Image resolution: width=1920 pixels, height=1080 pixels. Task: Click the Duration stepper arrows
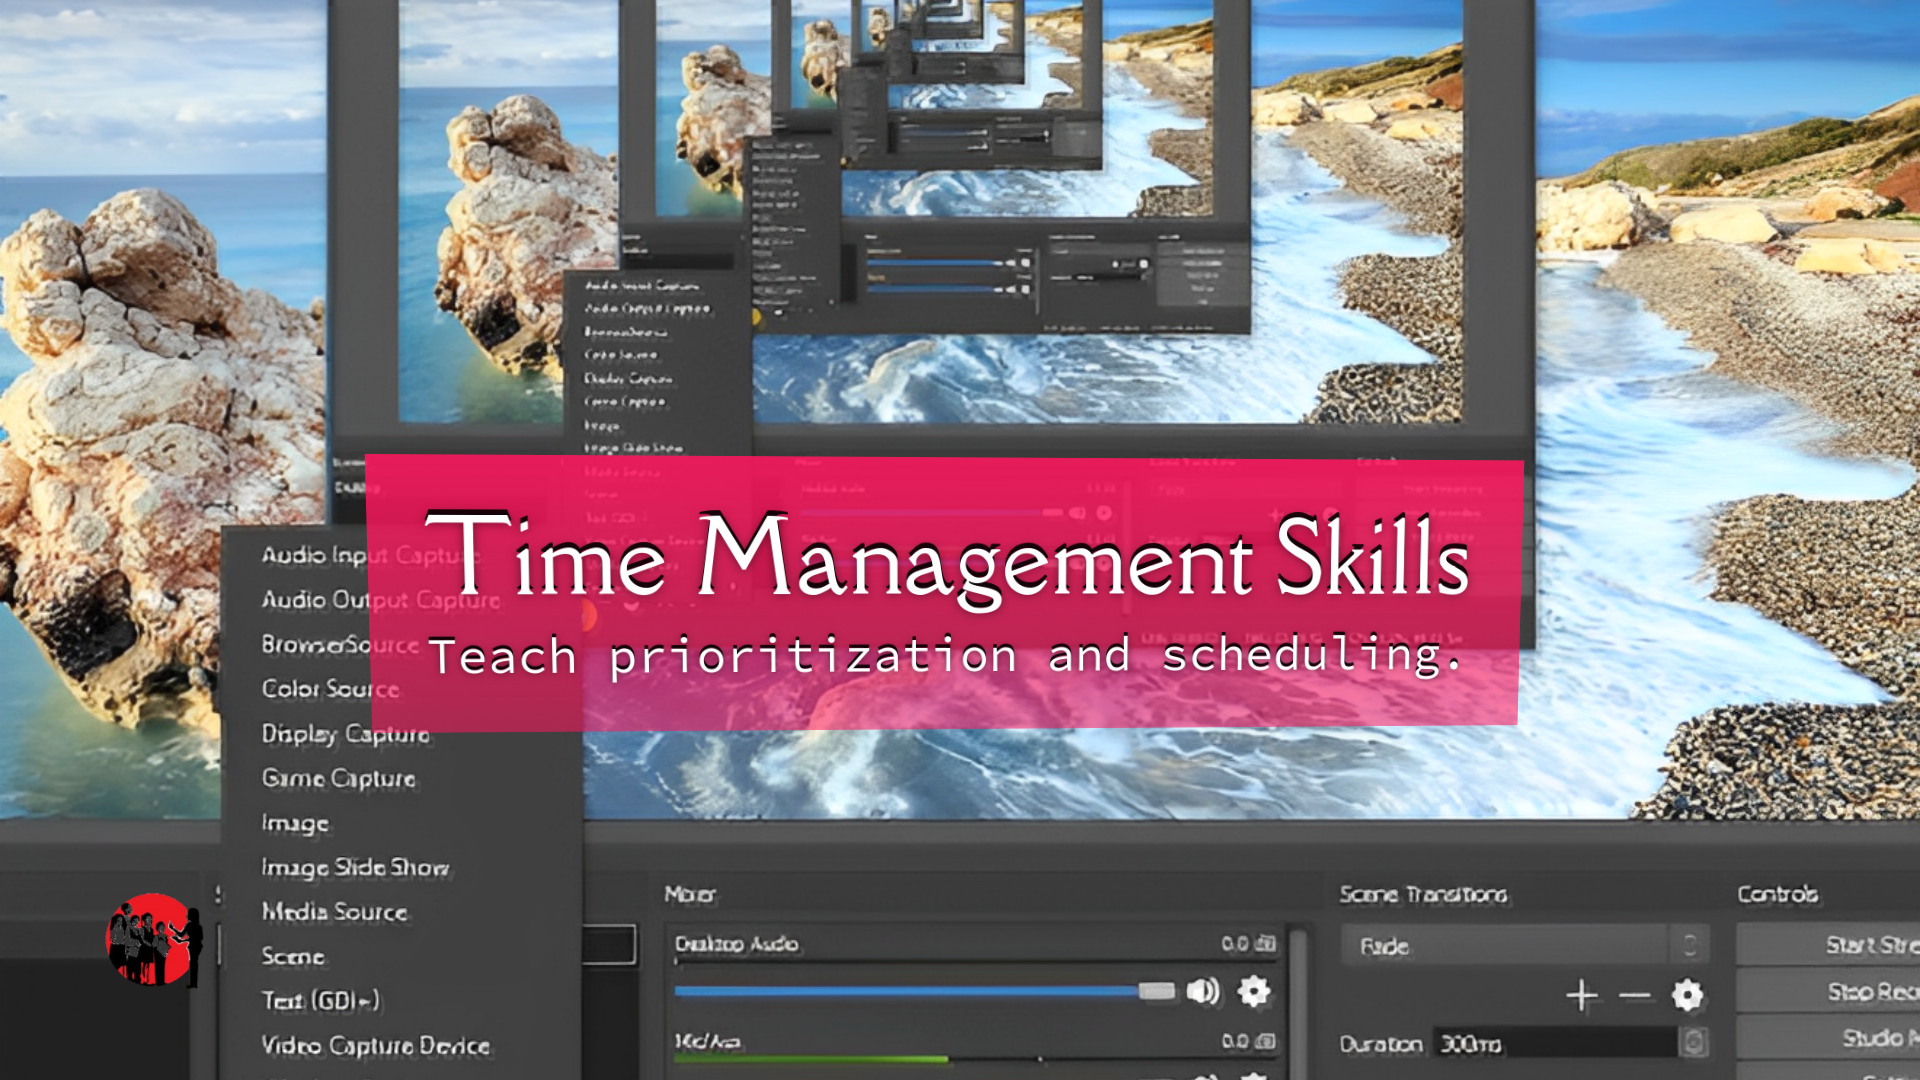coord(1693,1043)
